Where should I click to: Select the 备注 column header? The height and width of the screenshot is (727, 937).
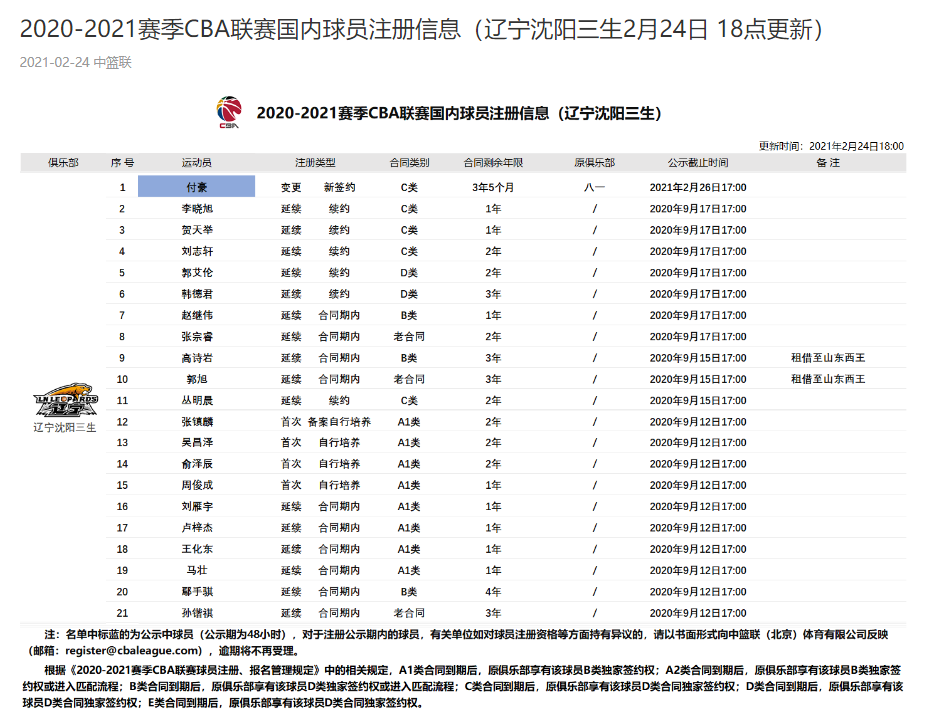[x=828, y=162]
